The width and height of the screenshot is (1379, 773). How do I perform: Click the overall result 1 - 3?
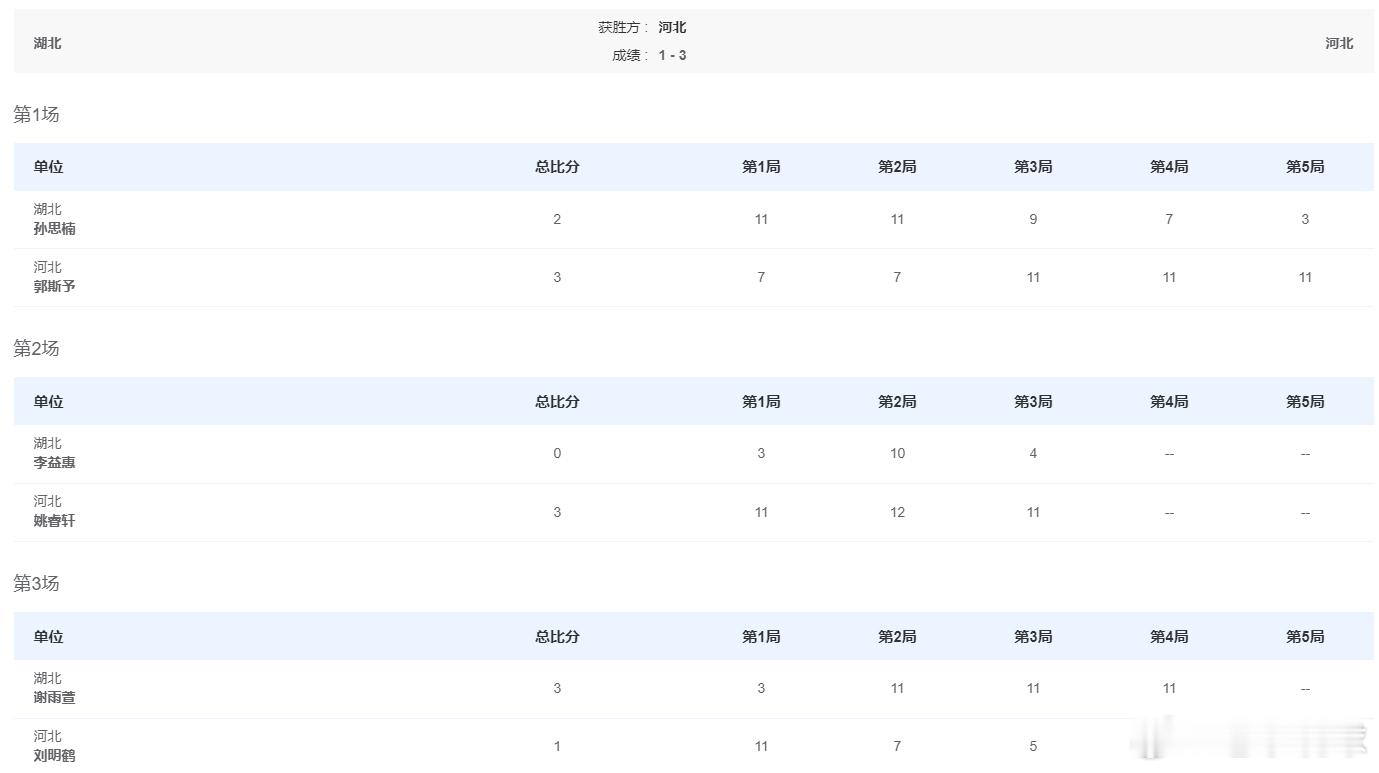pos(672,55)
